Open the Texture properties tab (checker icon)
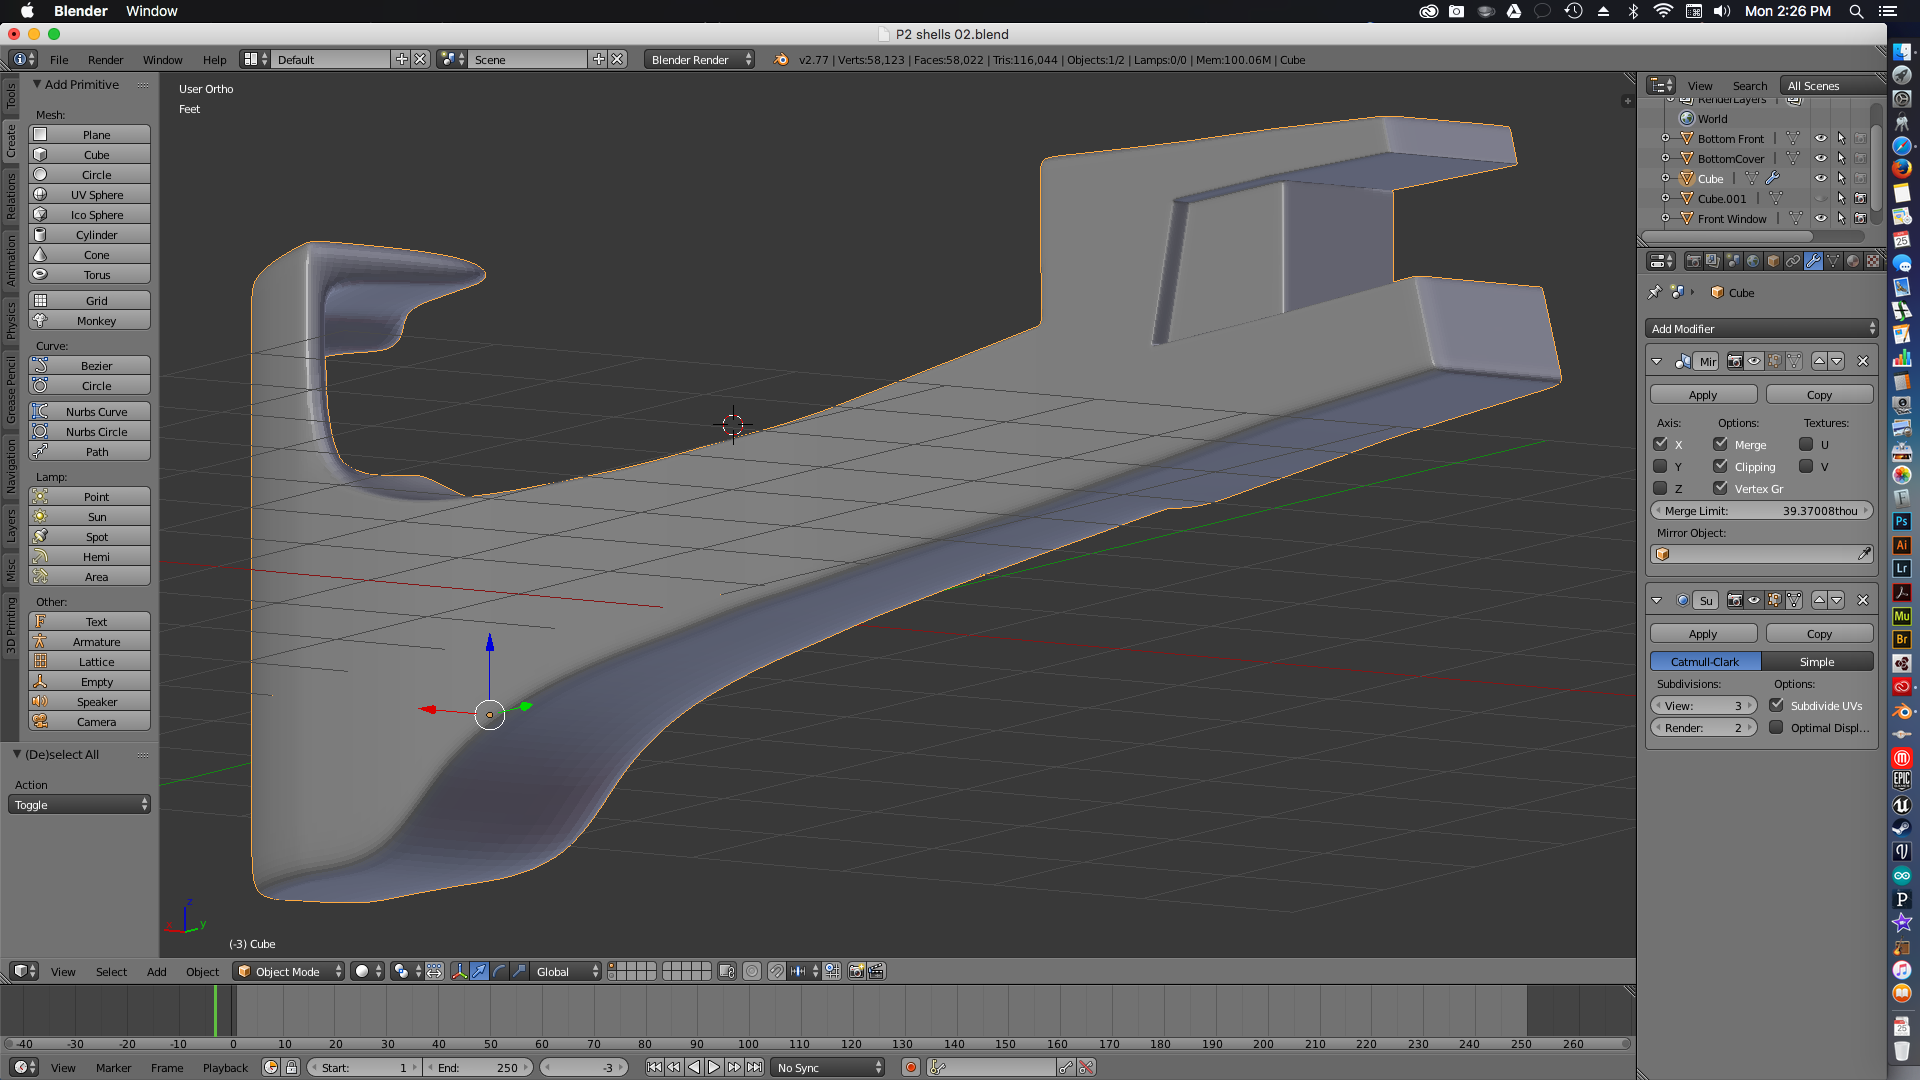Viewport: 1920px width, 1080px height. pyautogui.click(x=1873, y=261)
